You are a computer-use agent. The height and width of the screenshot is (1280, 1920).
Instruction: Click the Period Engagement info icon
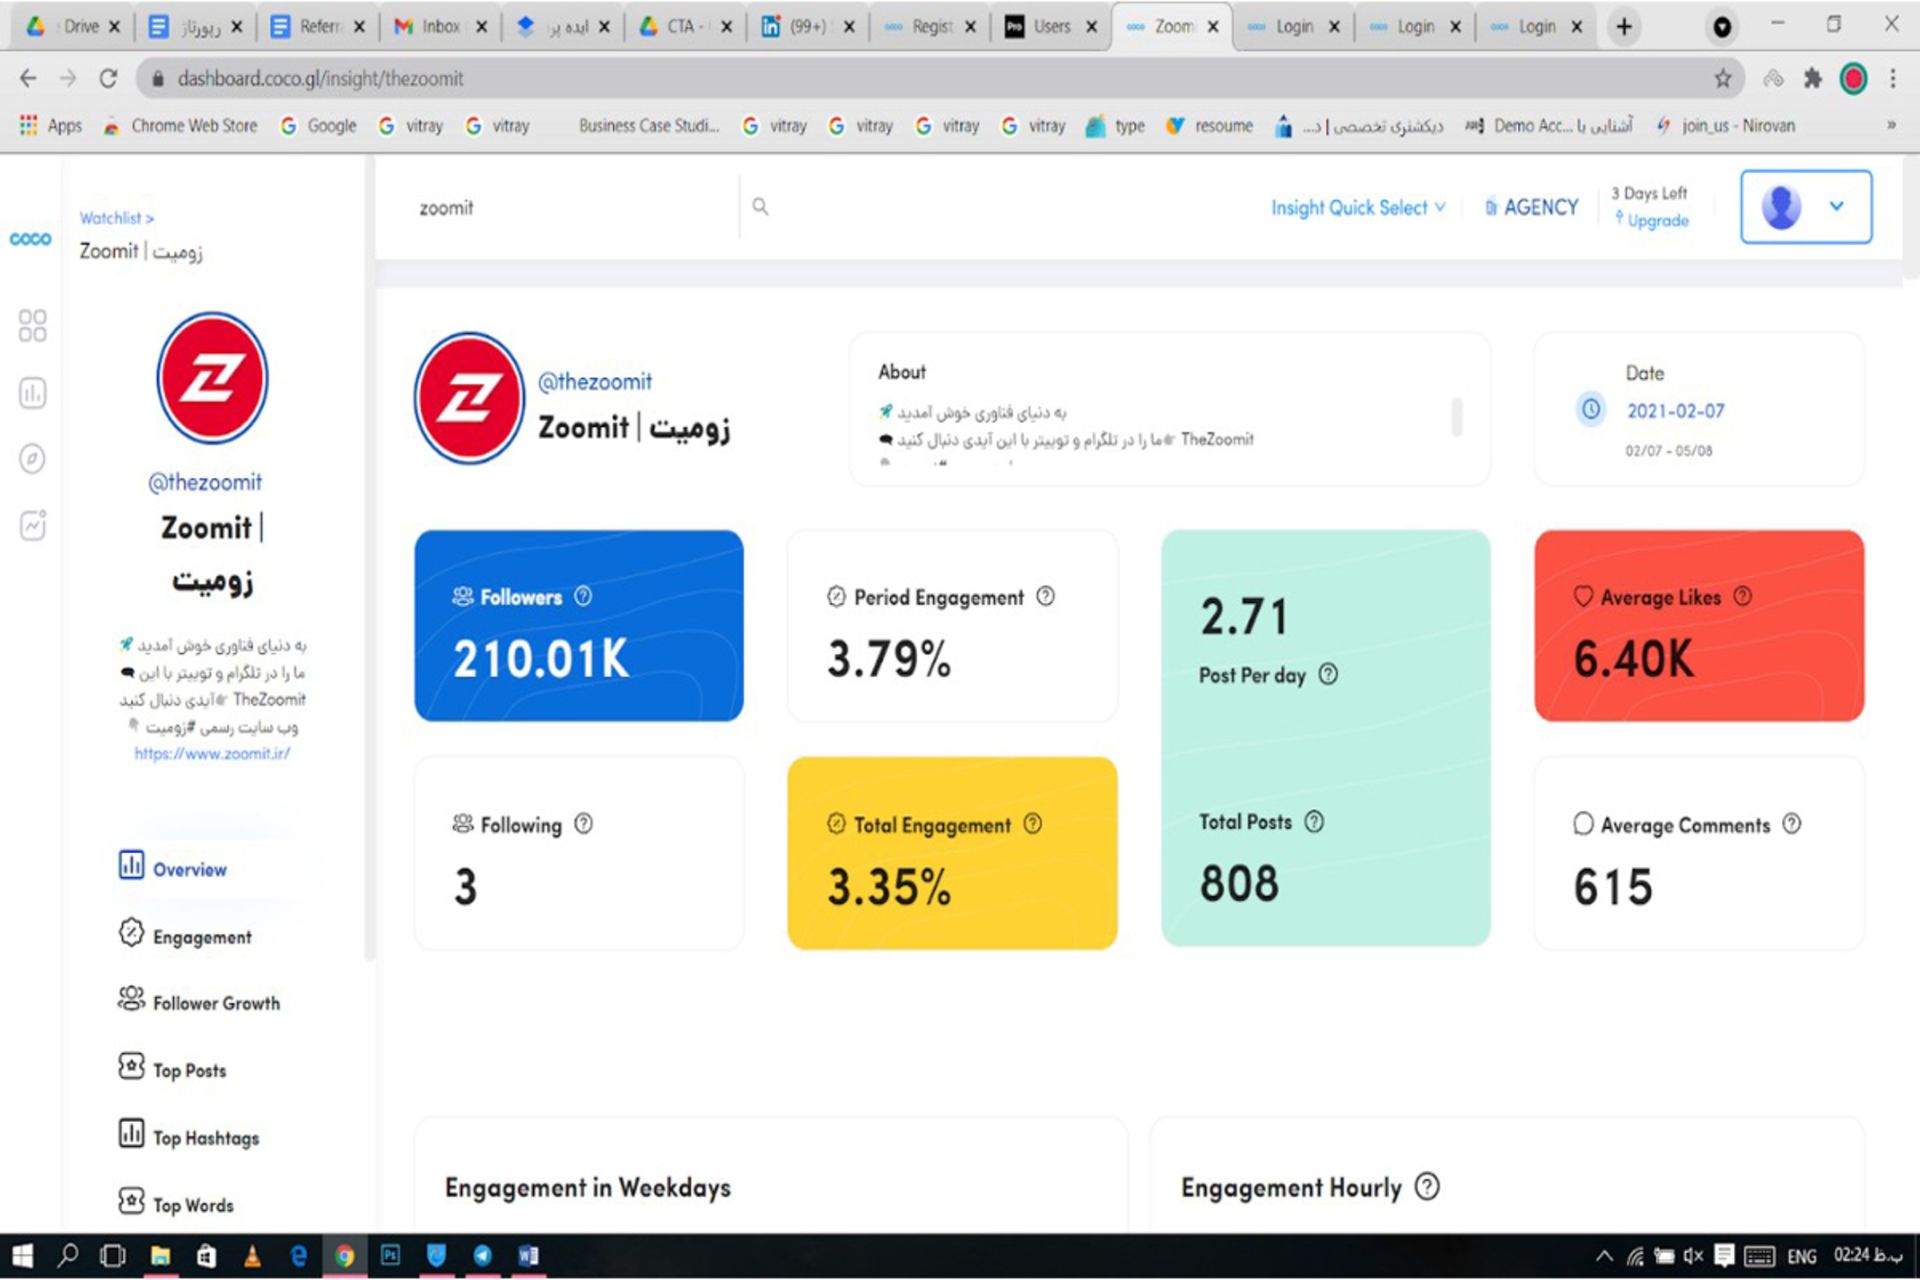[1045, 597]
